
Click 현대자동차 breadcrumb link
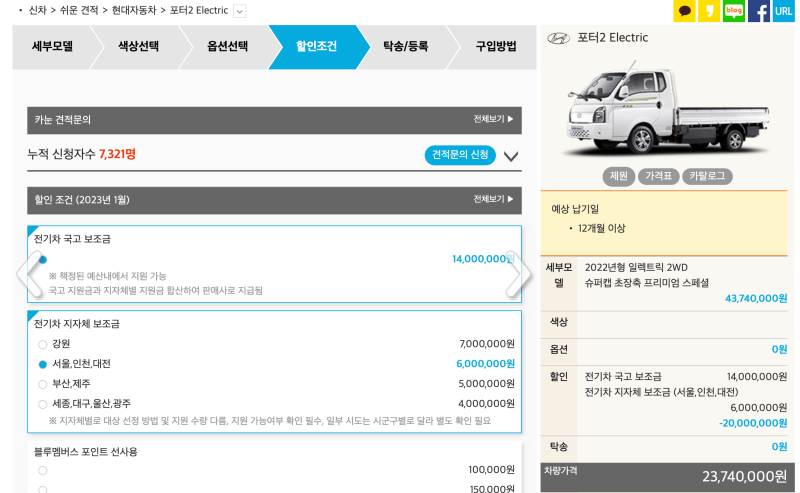(x=134, y=11)
